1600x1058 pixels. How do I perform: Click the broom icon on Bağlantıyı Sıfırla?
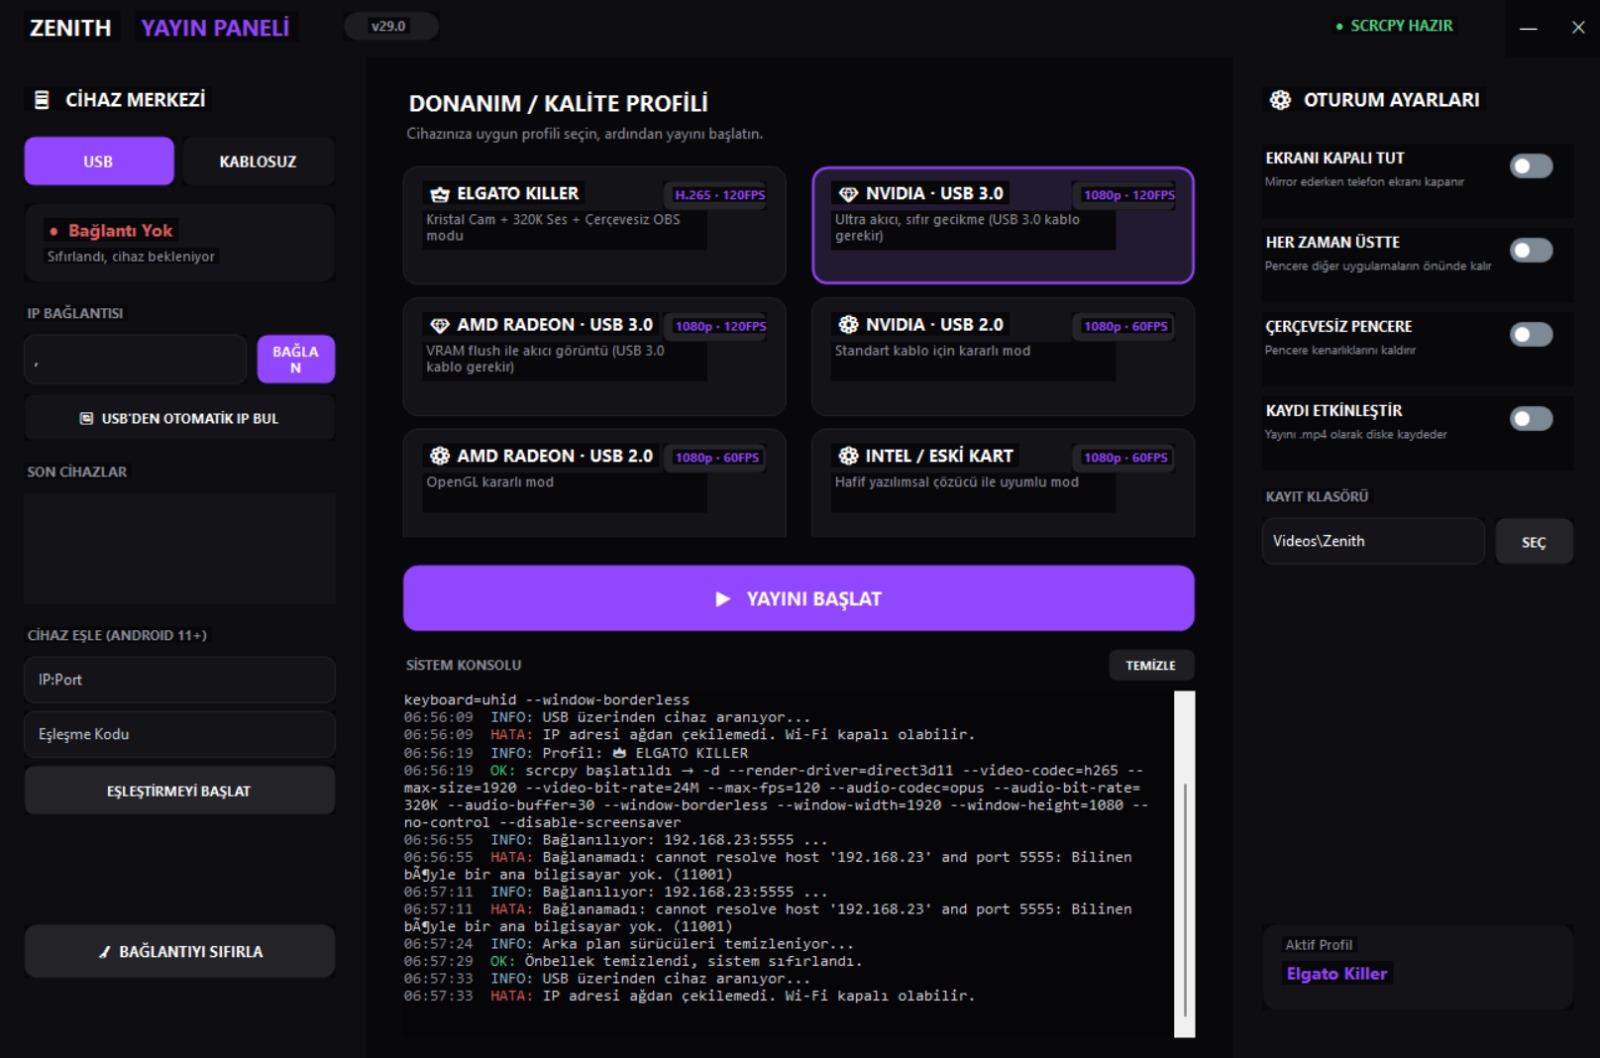coord(105,952)
